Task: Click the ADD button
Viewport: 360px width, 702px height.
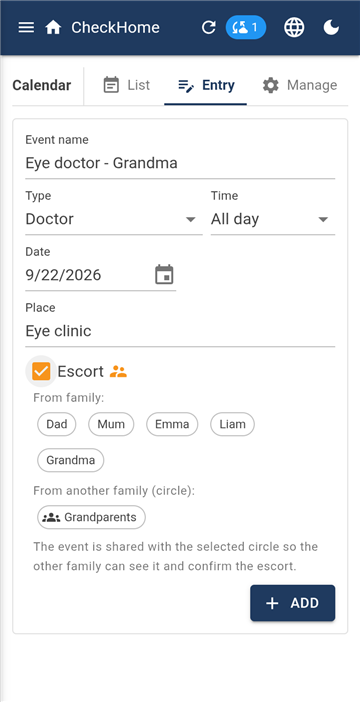Action: tap(292, 603)
